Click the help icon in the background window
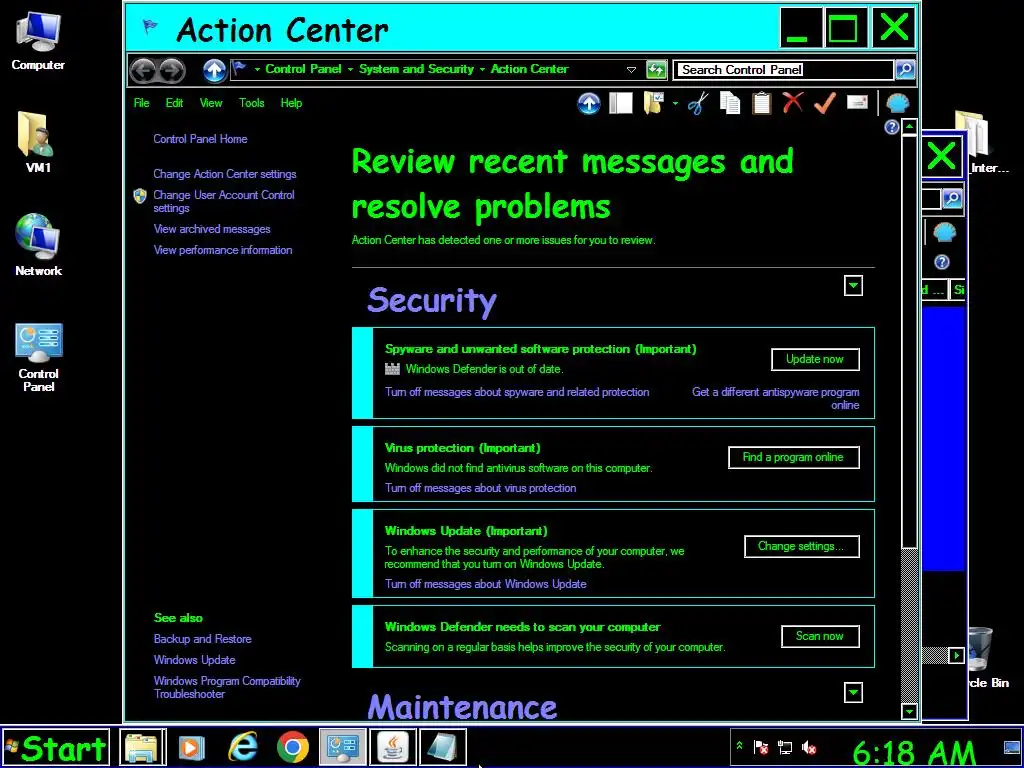This screenshot has width=1024, height=768. click(942, 263)
